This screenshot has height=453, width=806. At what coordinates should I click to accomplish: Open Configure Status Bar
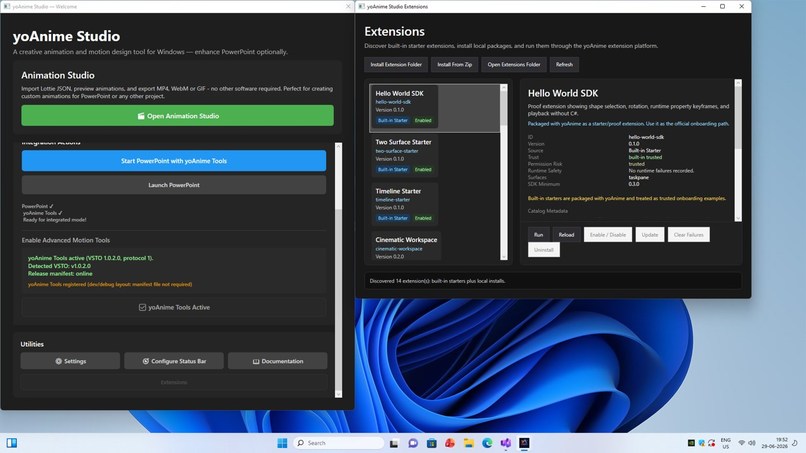coord(174,361)
